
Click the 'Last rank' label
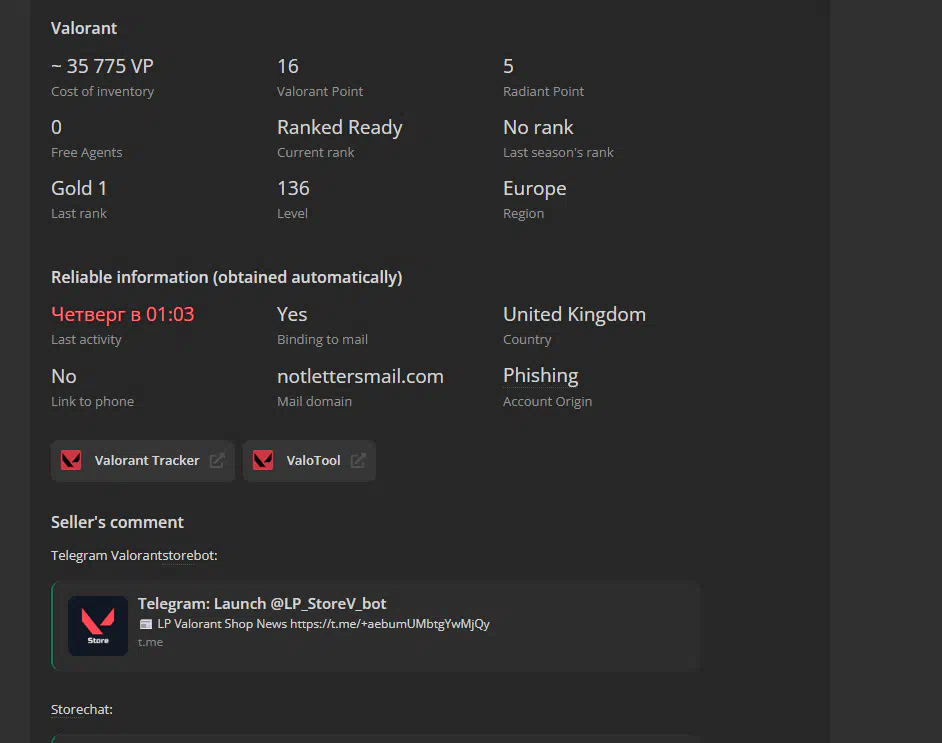click(x=79, y=214)
